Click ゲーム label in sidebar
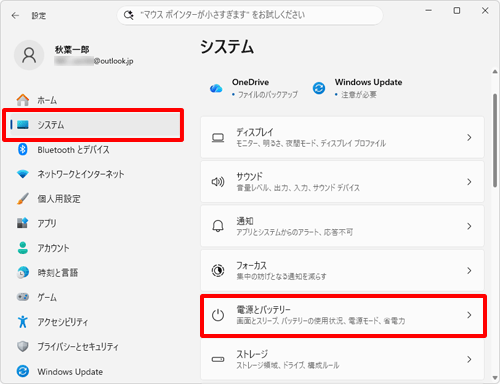 [47, 297]
